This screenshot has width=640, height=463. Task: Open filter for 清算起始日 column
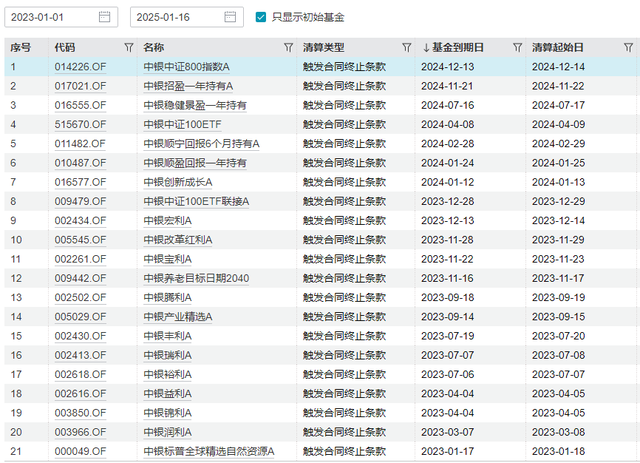tap(629, 48)
